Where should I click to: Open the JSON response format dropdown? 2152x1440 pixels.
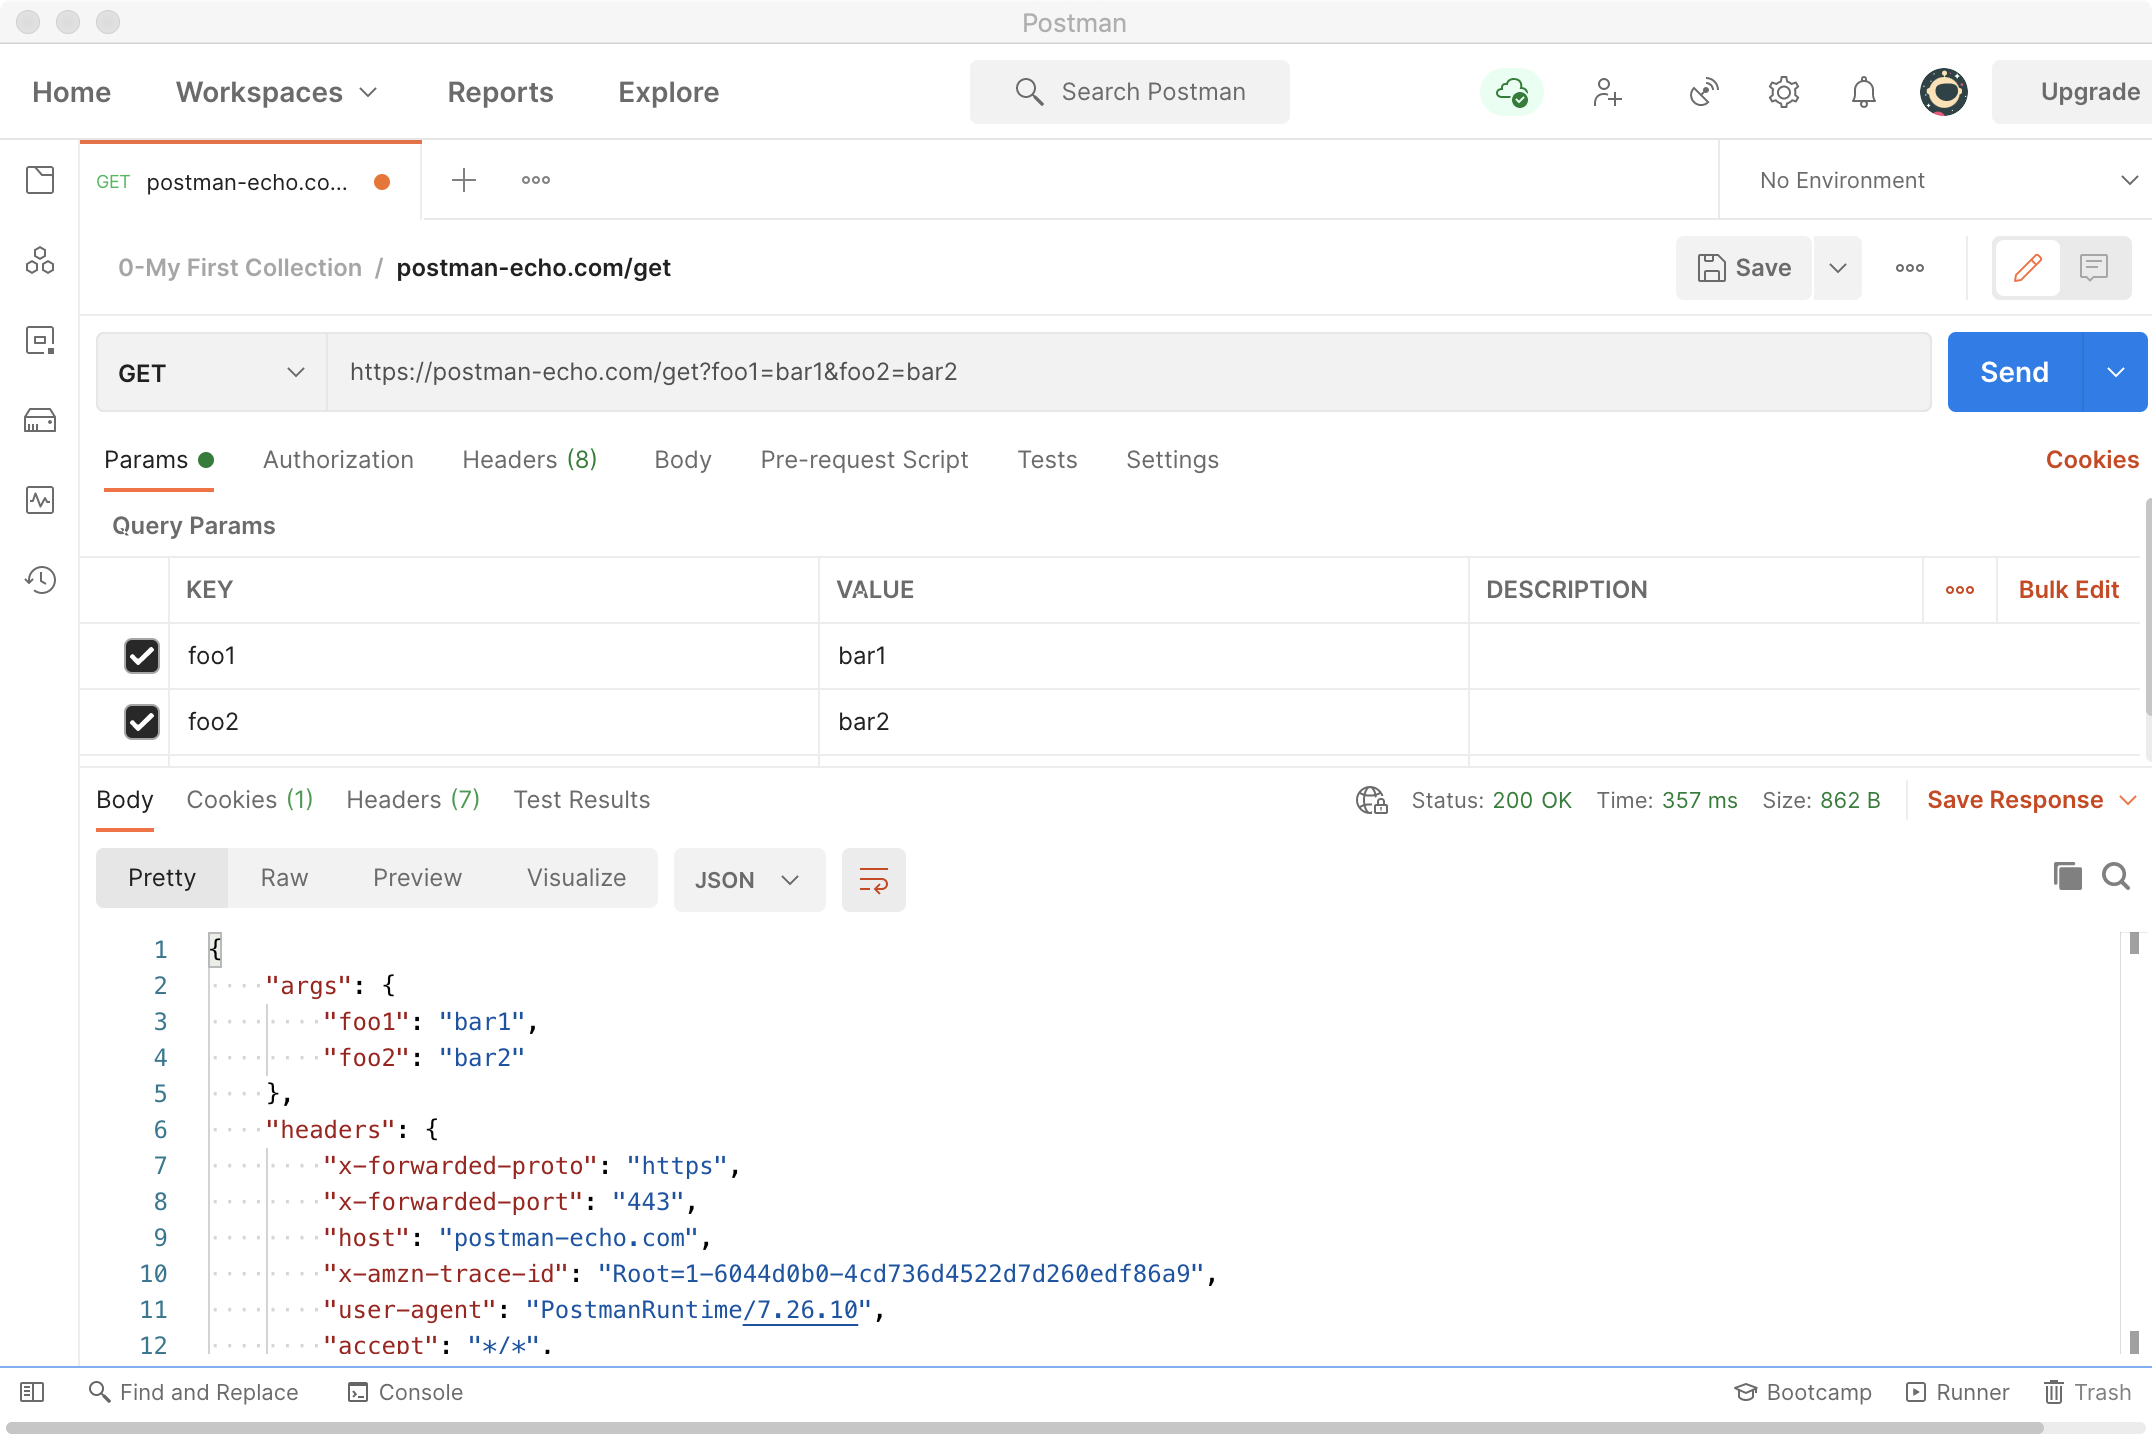point(748,880)
